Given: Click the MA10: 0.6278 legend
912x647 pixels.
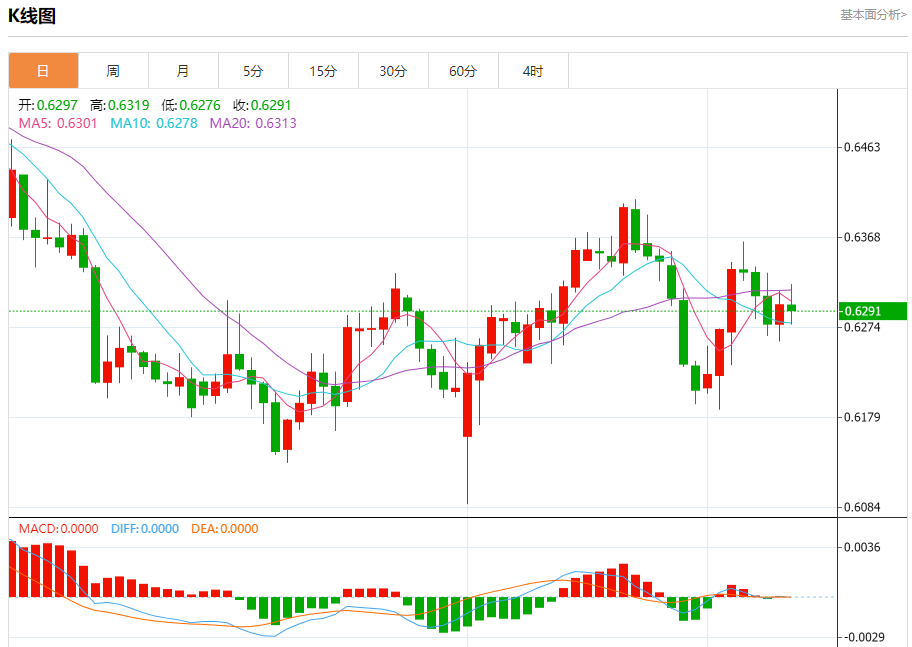Looking at the screenshot, I should (154, 123).
